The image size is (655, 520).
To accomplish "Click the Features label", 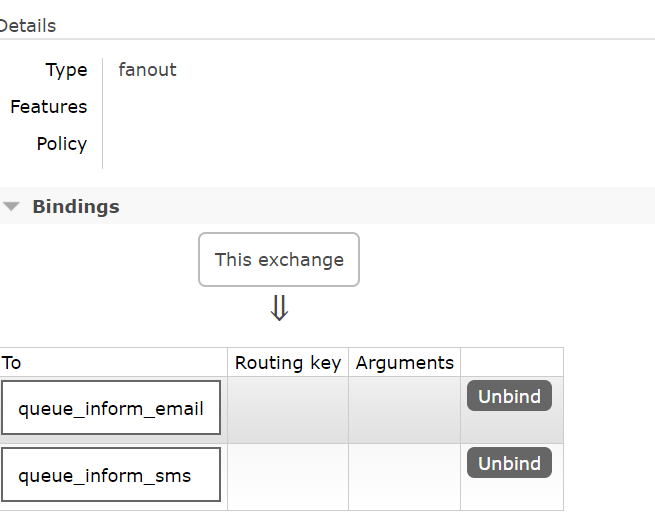I will click(x=49, y=107).
